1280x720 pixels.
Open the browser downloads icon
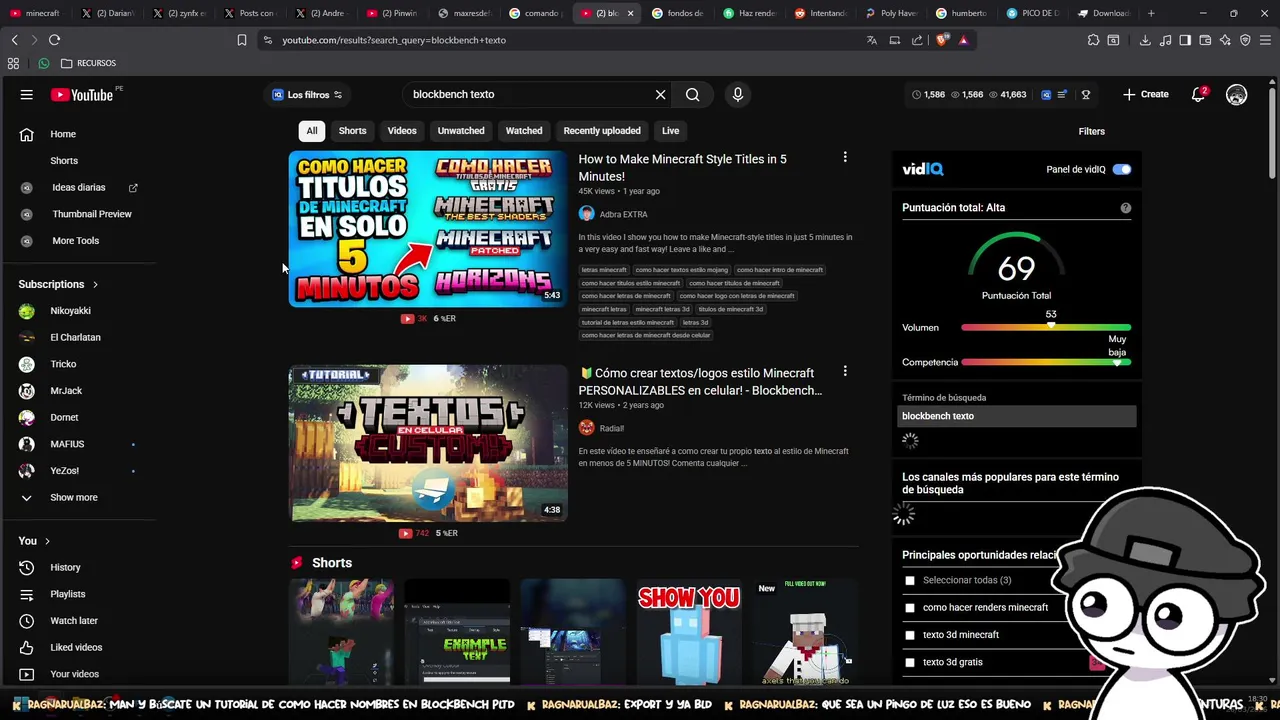[x=1145, y=40]
